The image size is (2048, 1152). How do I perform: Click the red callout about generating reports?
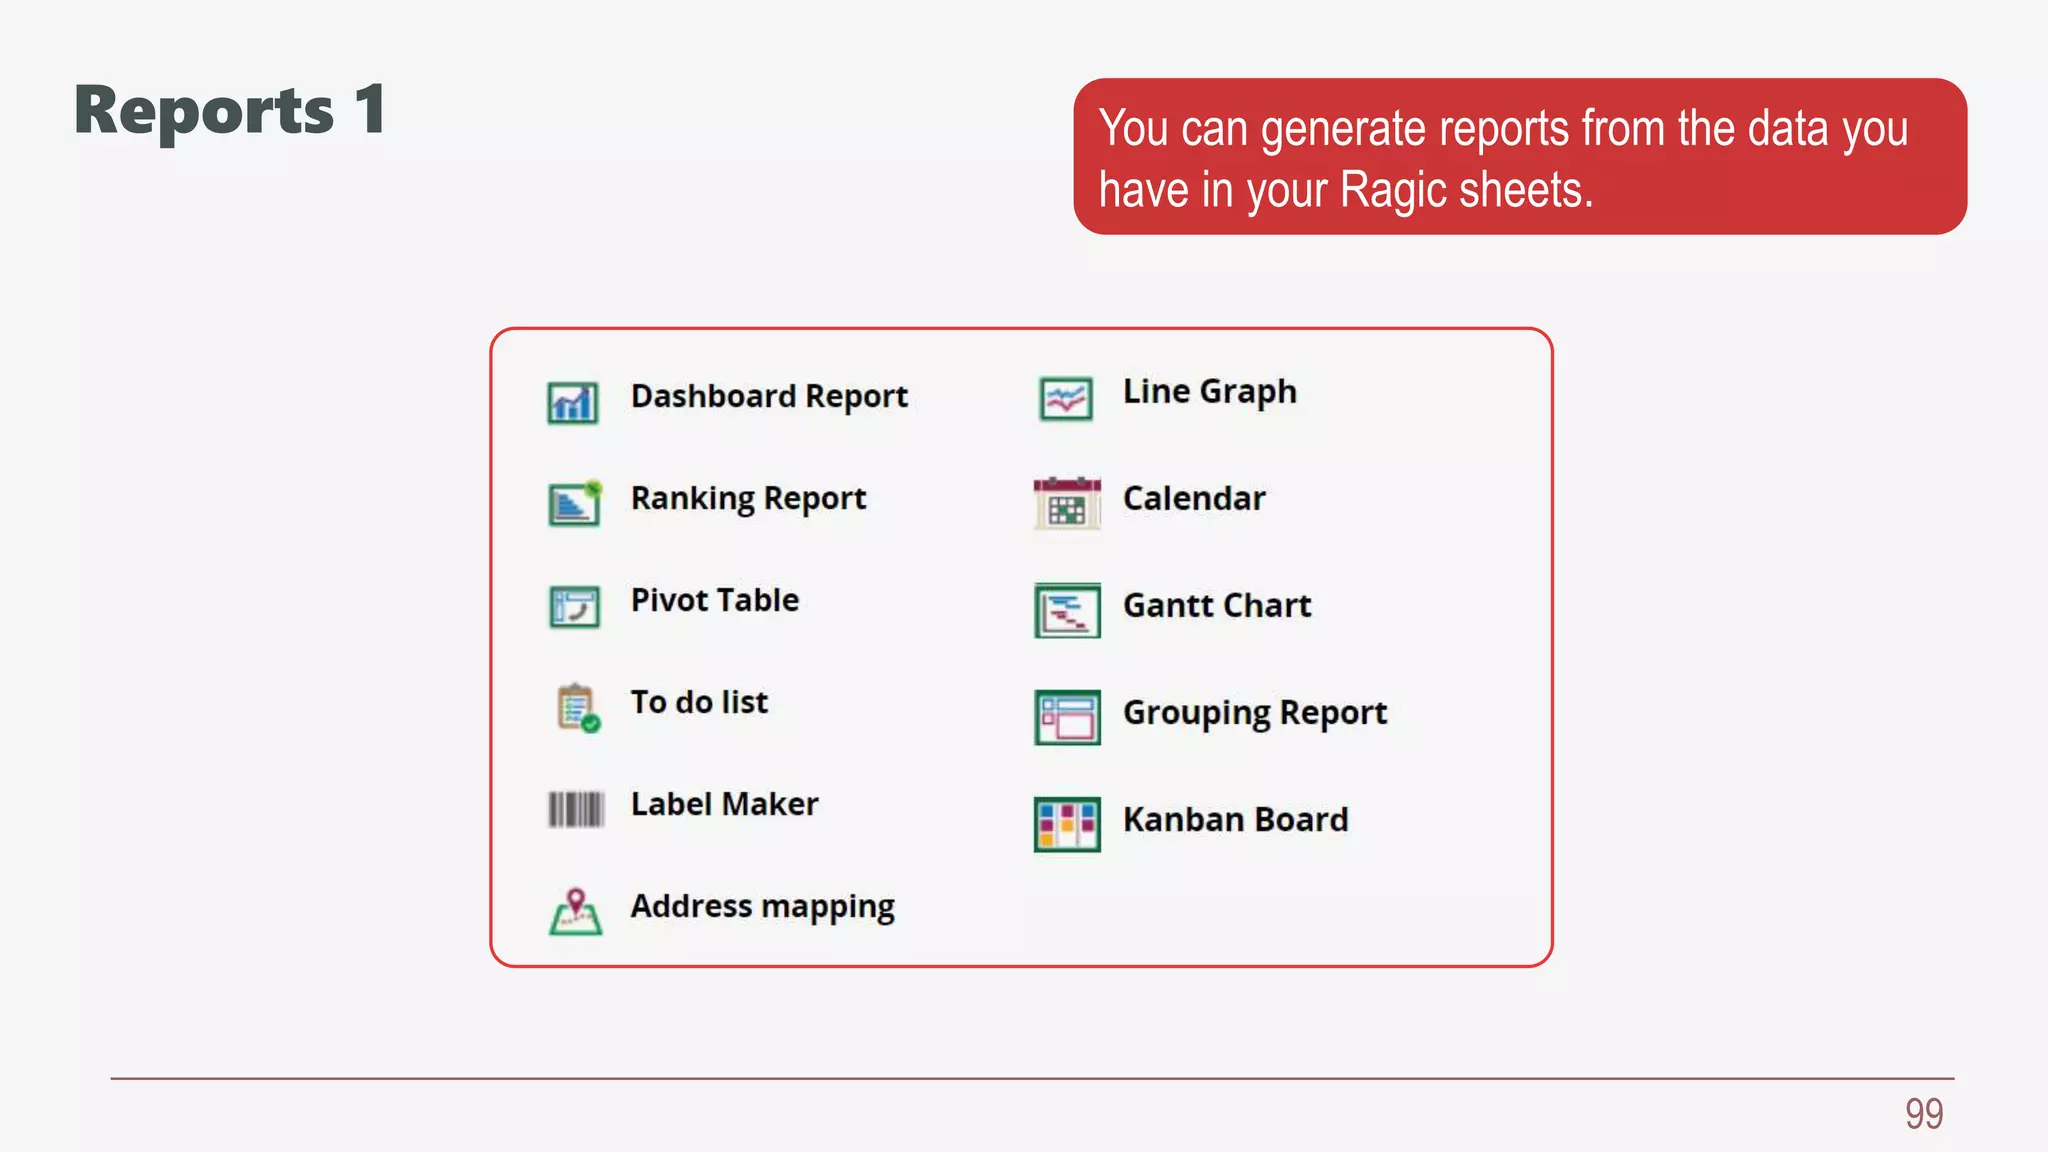coord(1520,157)
